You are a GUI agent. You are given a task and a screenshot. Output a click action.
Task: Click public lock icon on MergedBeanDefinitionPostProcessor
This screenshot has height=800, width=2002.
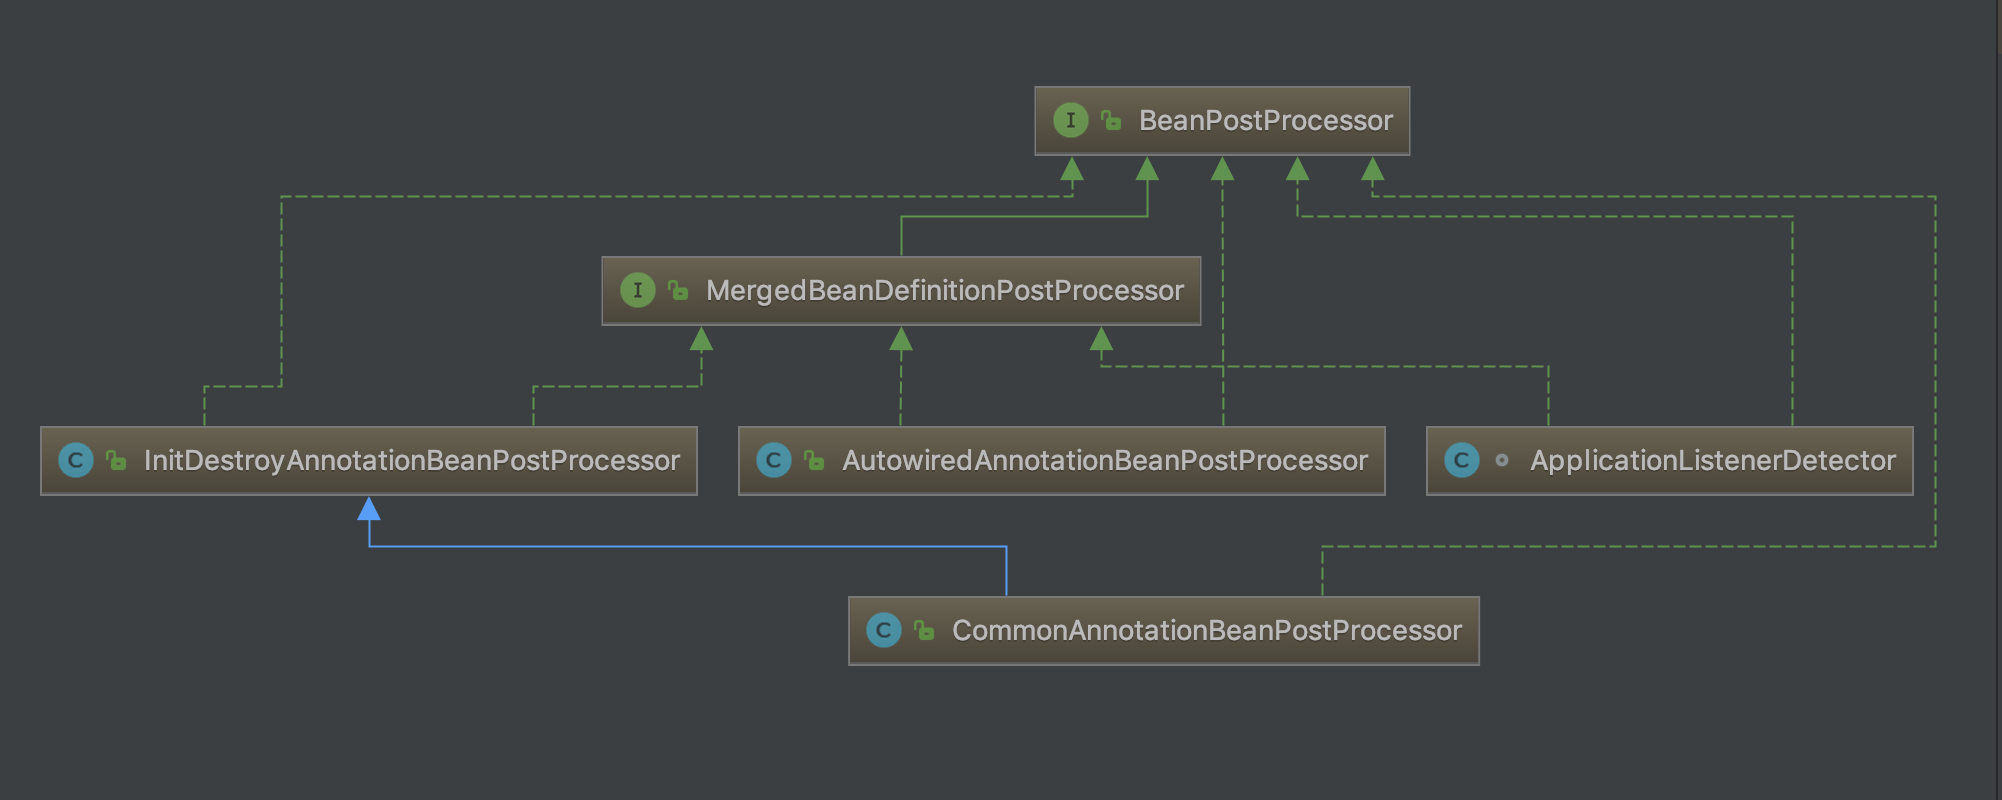[678, 290]
